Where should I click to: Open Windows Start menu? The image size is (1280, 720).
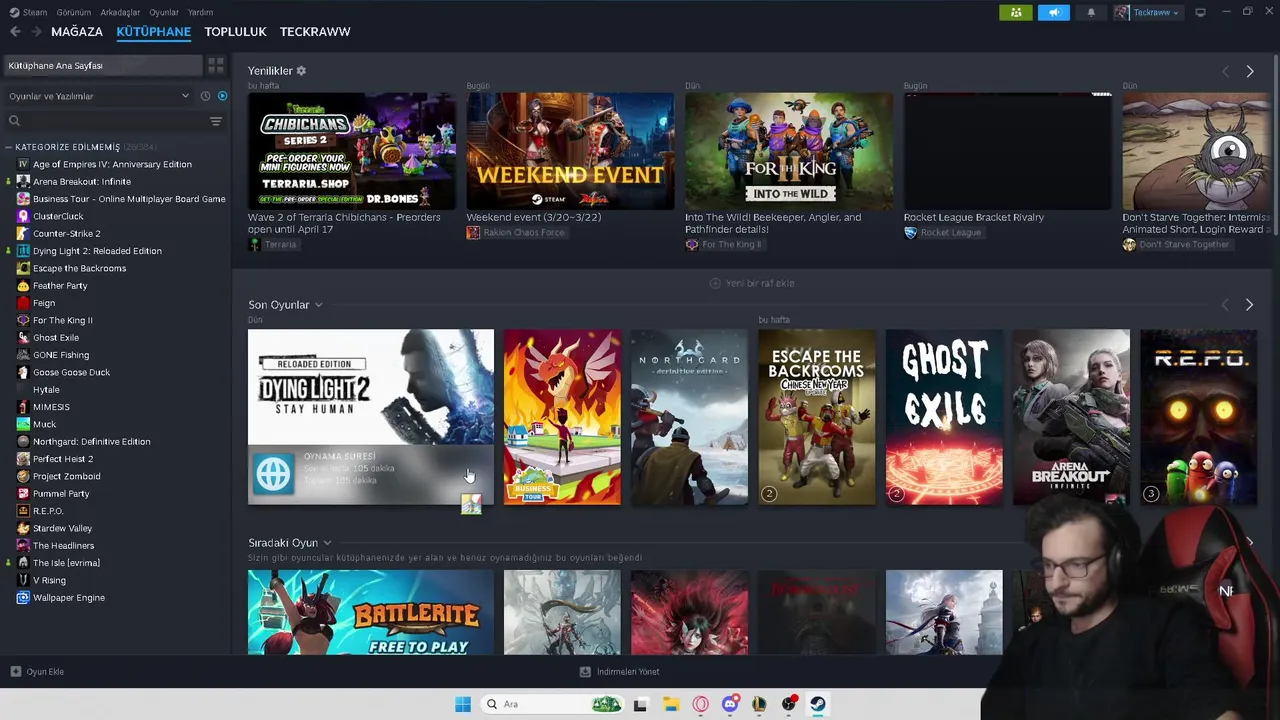click(463, 704)
